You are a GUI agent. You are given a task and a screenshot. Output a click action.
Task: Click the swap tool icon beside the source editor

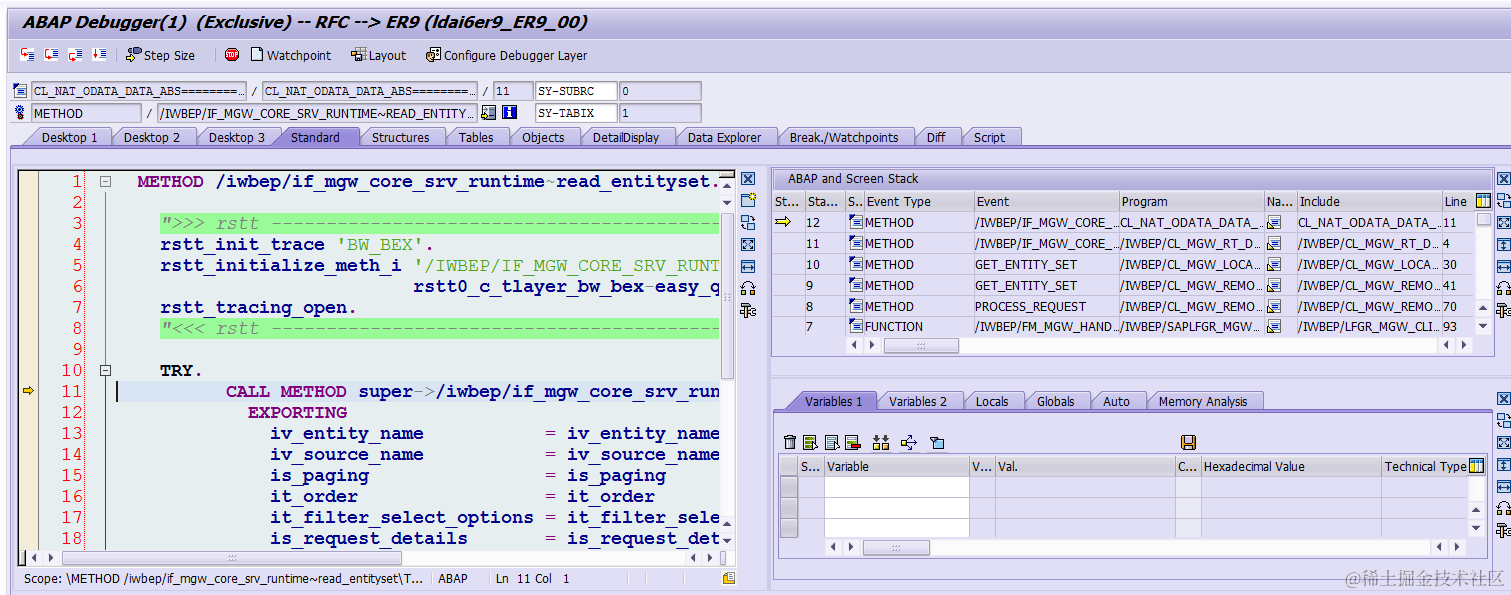point(748,223)
